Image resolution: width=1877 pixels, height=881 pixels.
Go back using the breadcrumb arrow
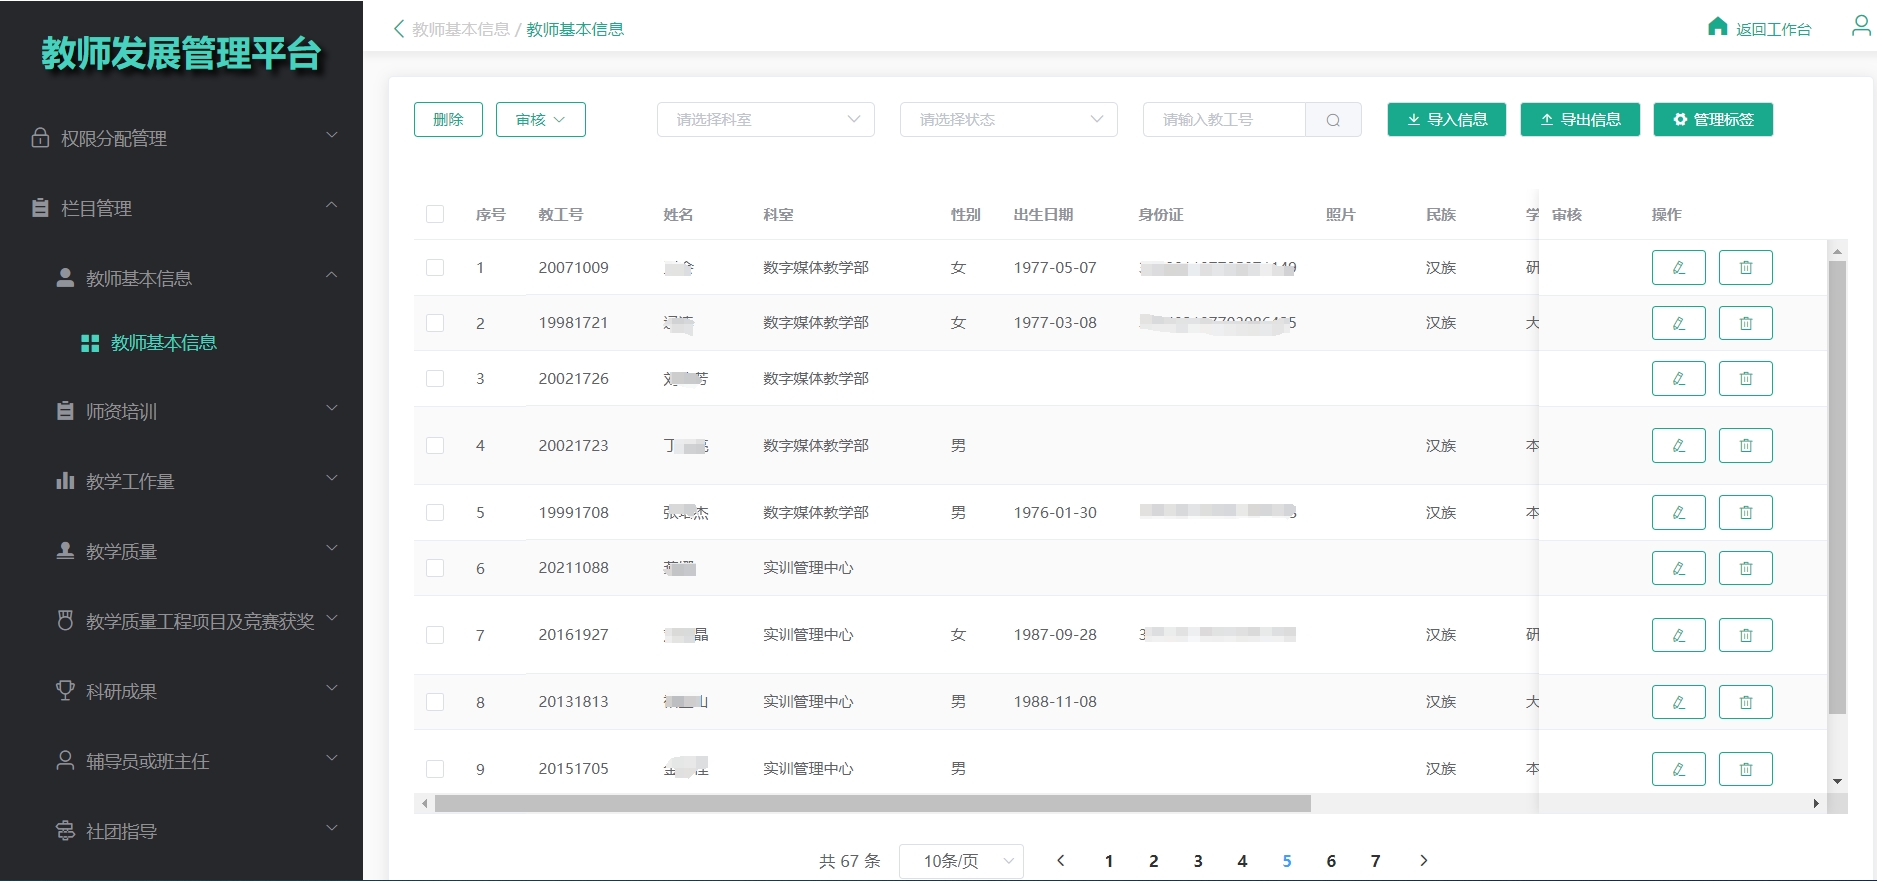[x=399, y=29]
